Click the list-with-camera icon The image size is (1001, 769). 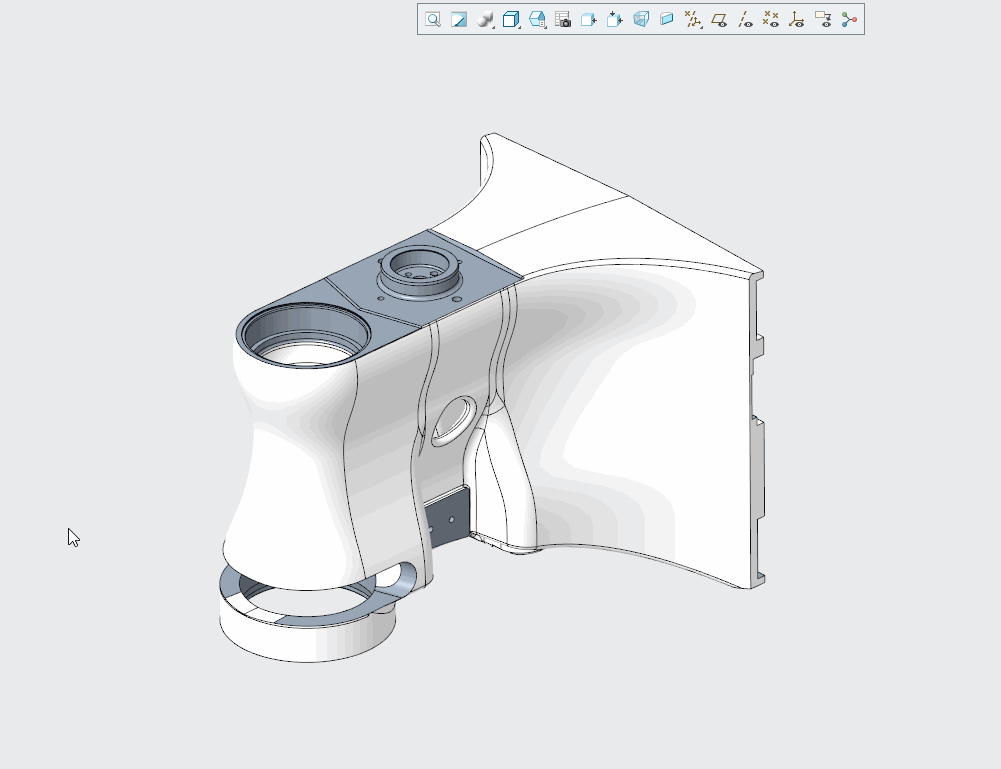tap(563, 19)
